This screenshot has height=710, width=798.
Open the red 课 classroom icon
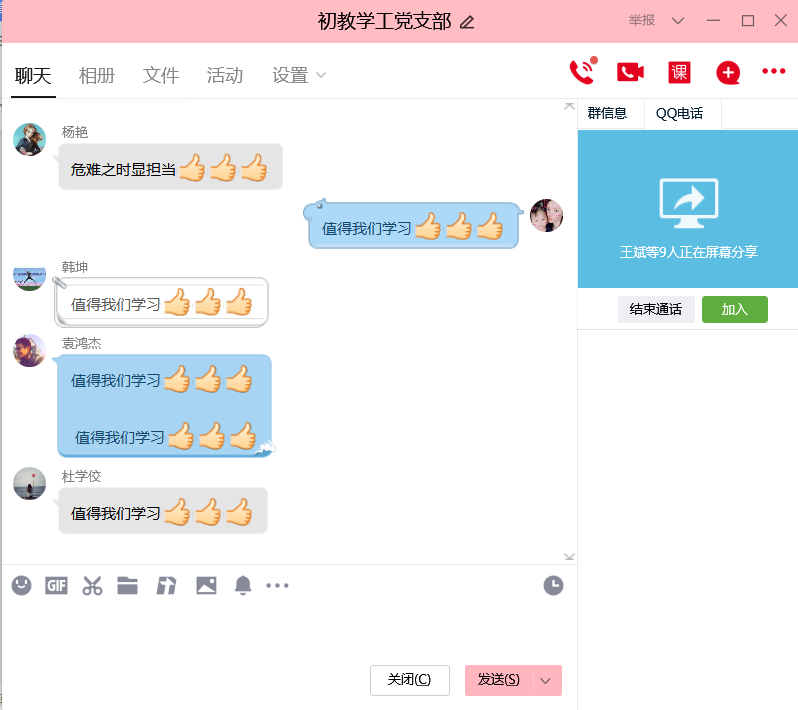[x=679, y=72]
